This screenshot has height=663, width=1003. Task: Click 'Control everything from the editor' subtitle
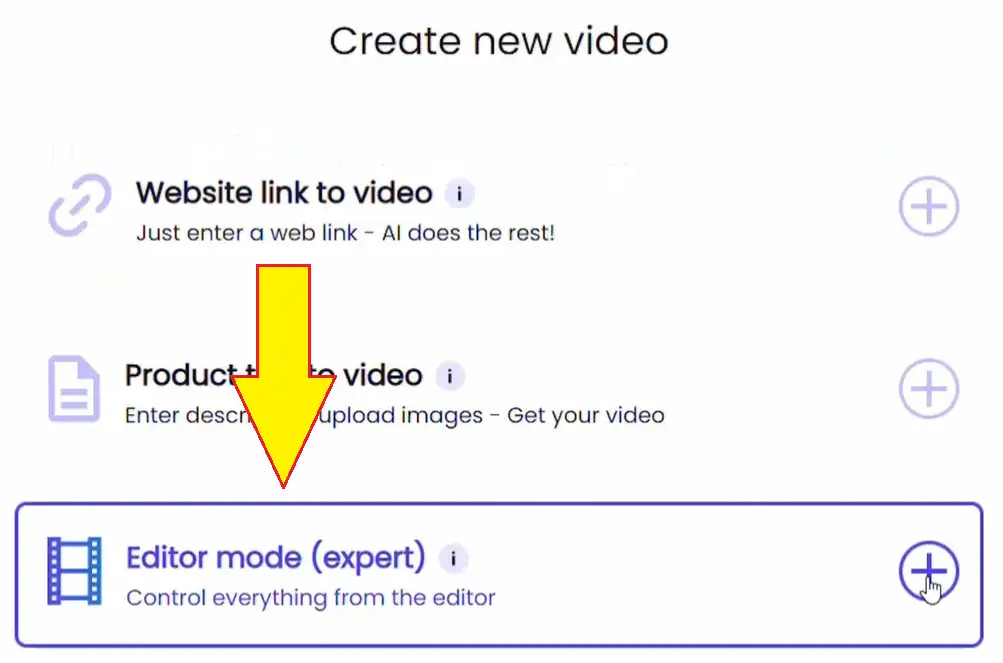pyautogui.click(x=311, y=598)
